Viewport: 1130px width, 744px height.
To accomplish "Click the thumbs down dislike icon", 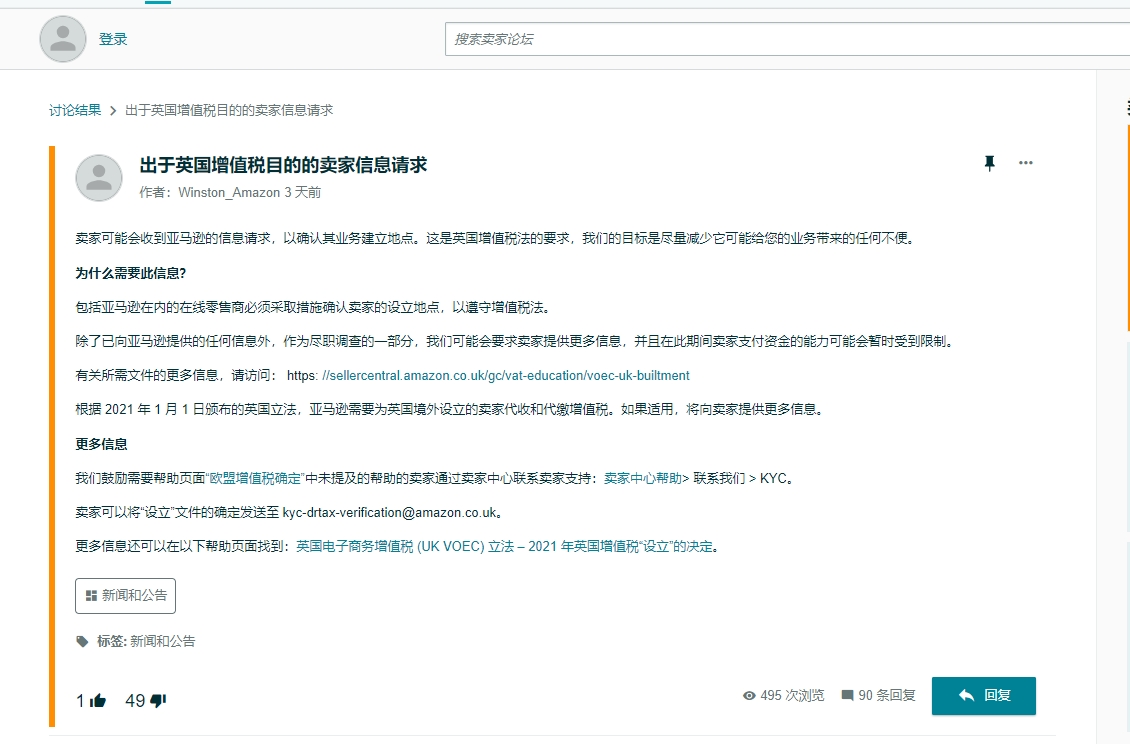I will pos(158,701).
